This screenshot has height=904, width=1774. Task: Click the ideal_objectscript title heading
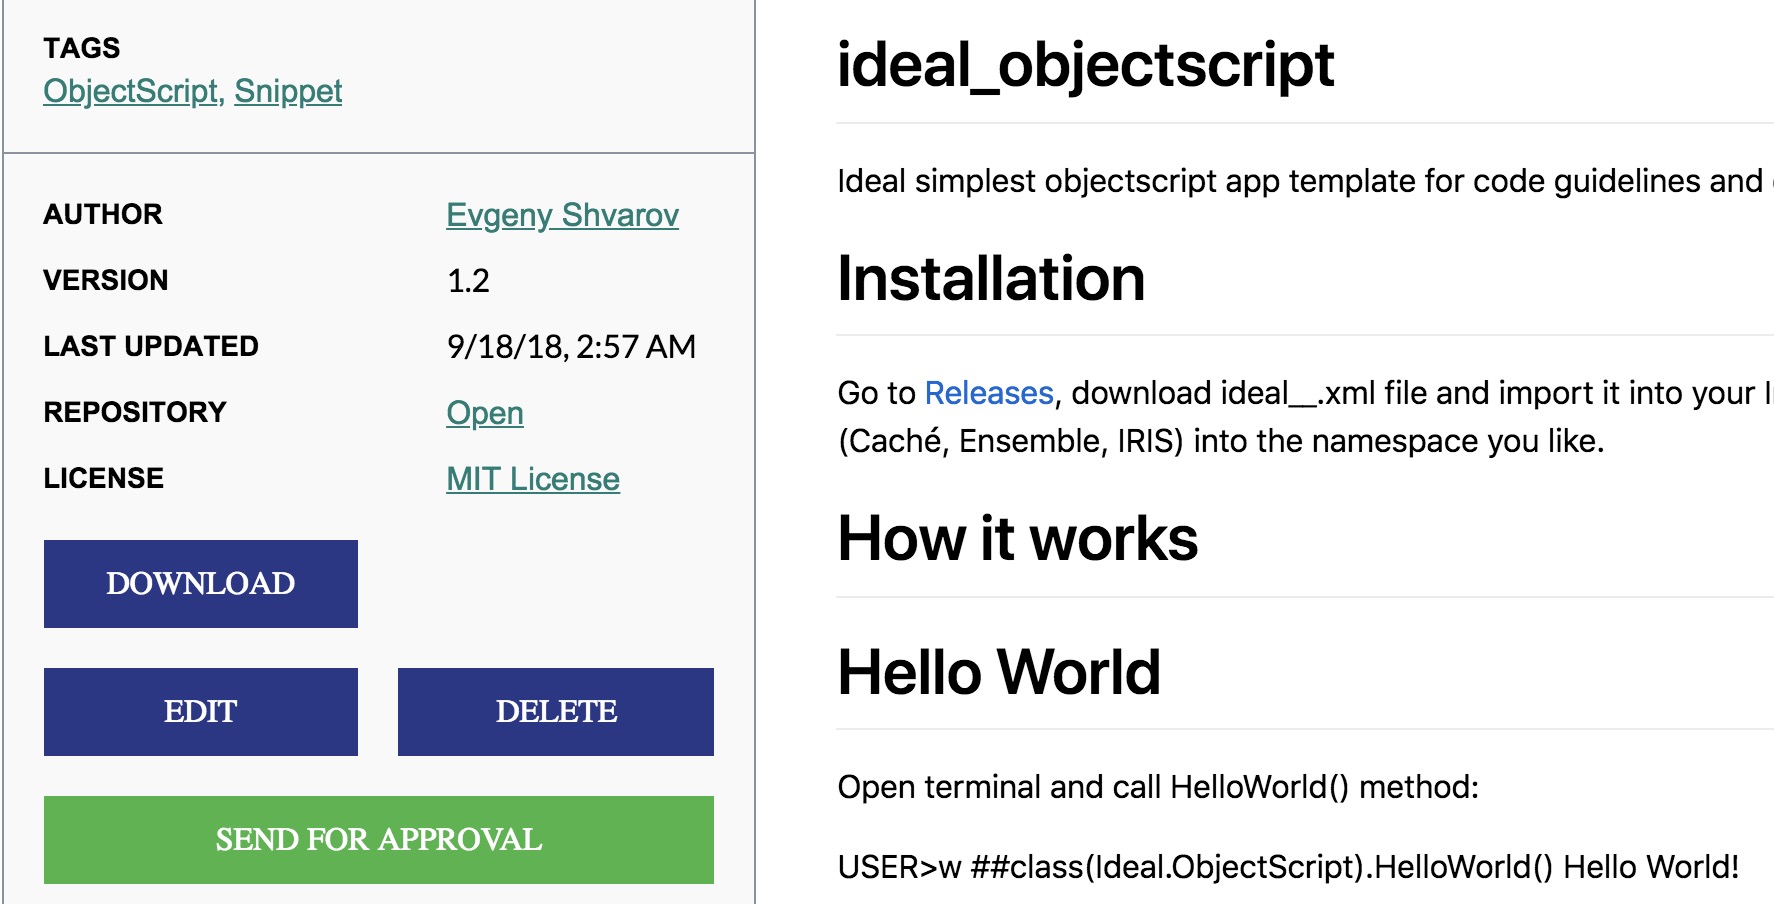point(1085,65)
